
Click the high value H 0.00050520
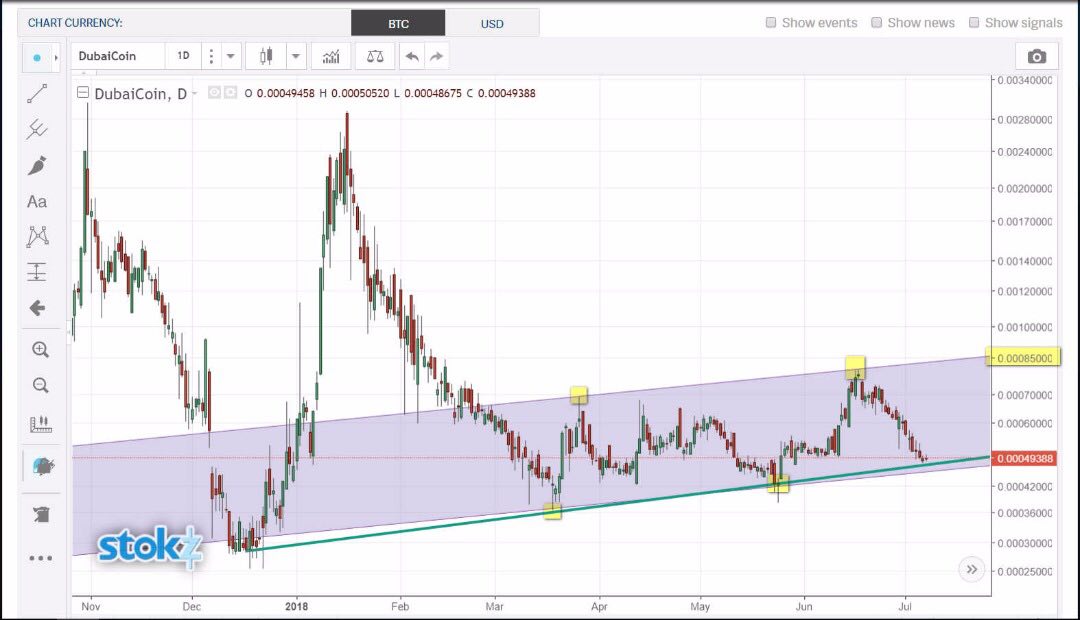pos(354,93)
